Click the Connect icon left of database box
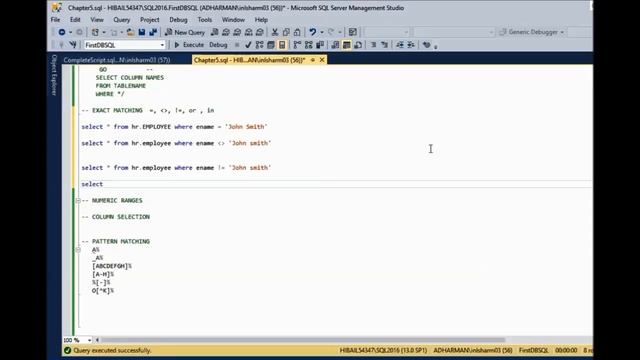The width and height of the screenshot is (640, 360). [61, 45]
